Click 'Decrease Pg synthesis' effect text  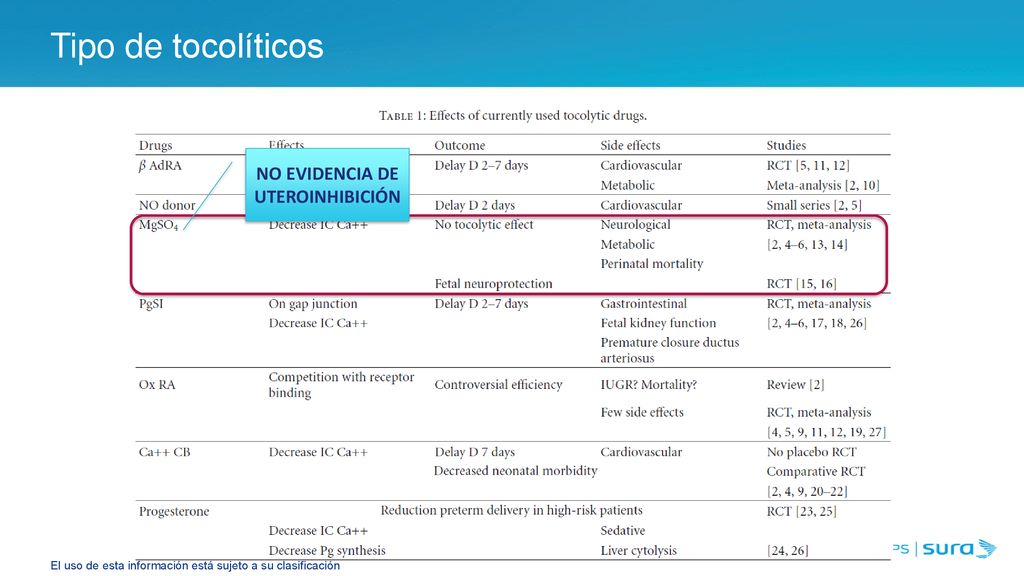pyautogui.click(x=327, y=551)
